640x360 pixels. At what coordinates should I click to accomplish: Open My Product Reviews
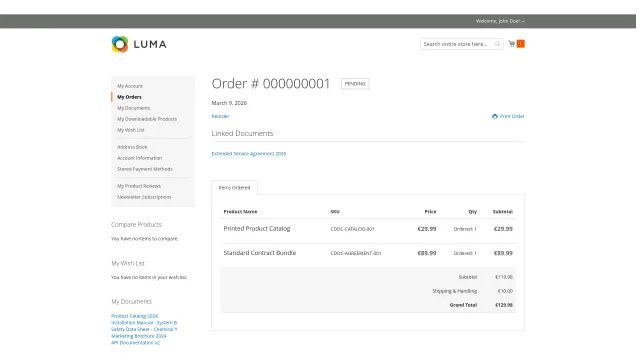click(139, 186)
